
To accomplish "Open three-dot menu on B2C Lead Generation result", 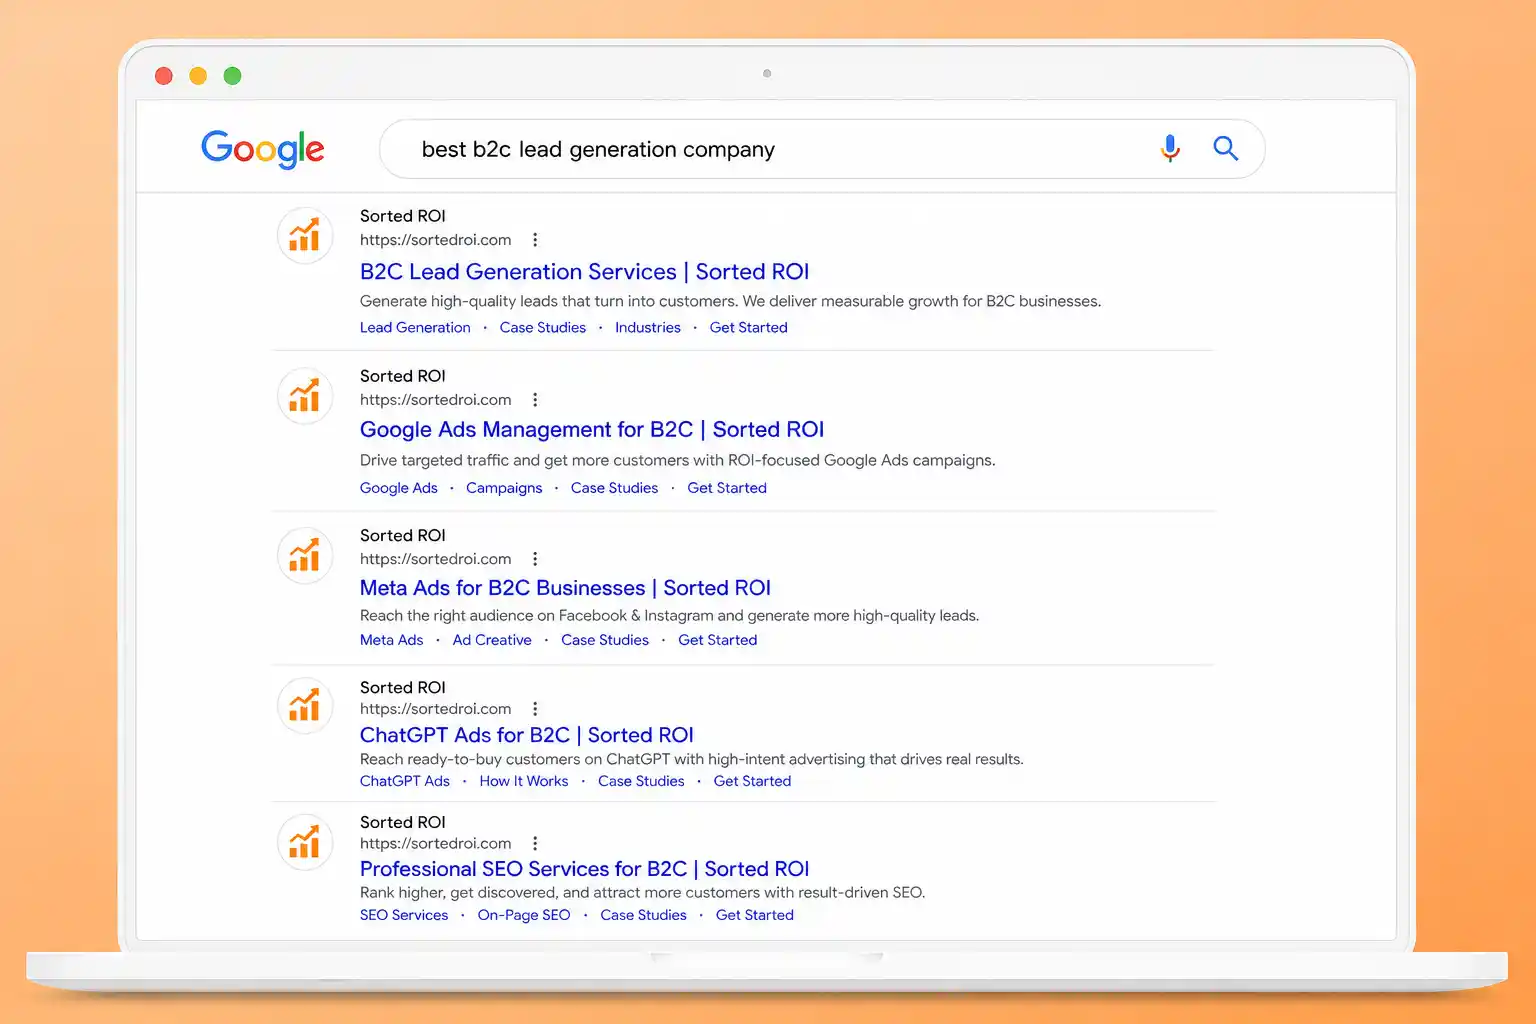I will [x=535, y=240].
